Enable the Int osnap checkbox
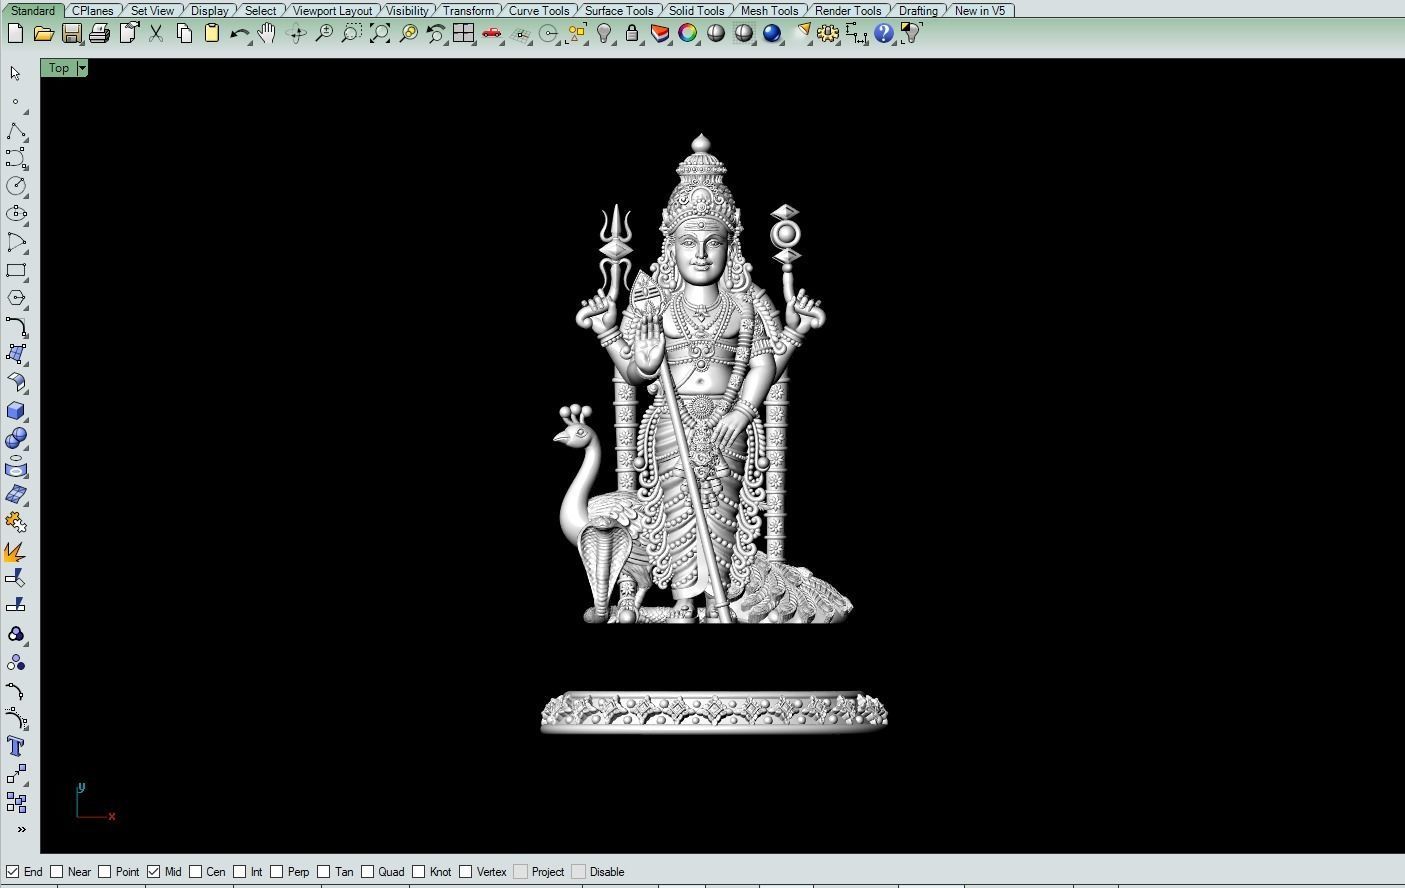The image size is (1405, 888). tap(240, 872)
